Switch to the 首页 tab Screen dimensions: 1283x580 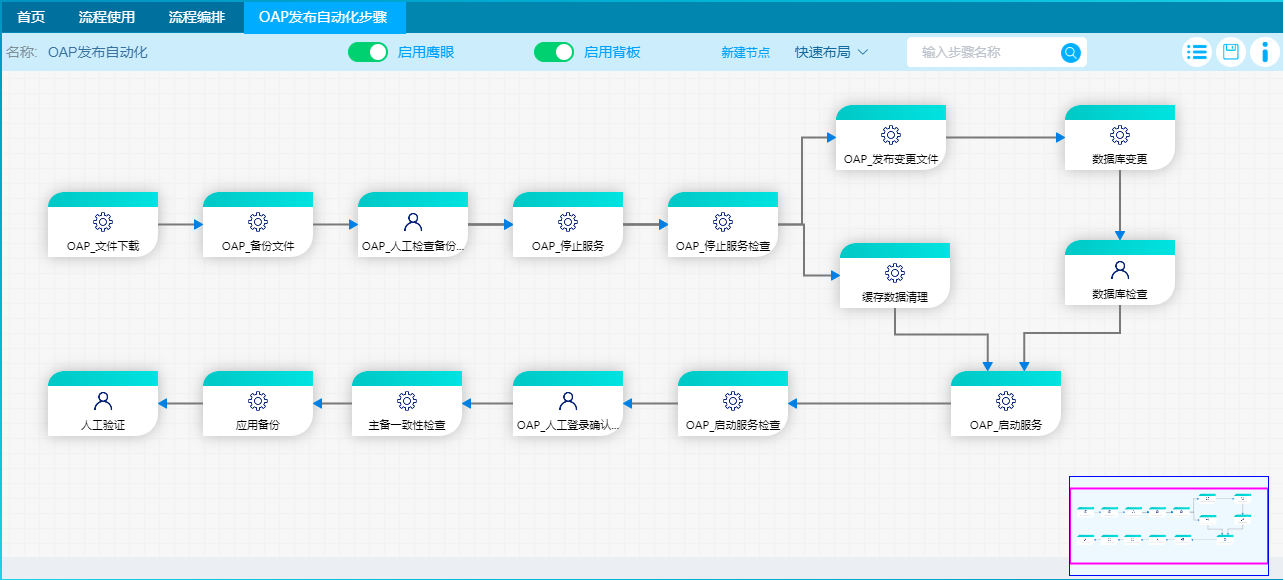(31, 17)
